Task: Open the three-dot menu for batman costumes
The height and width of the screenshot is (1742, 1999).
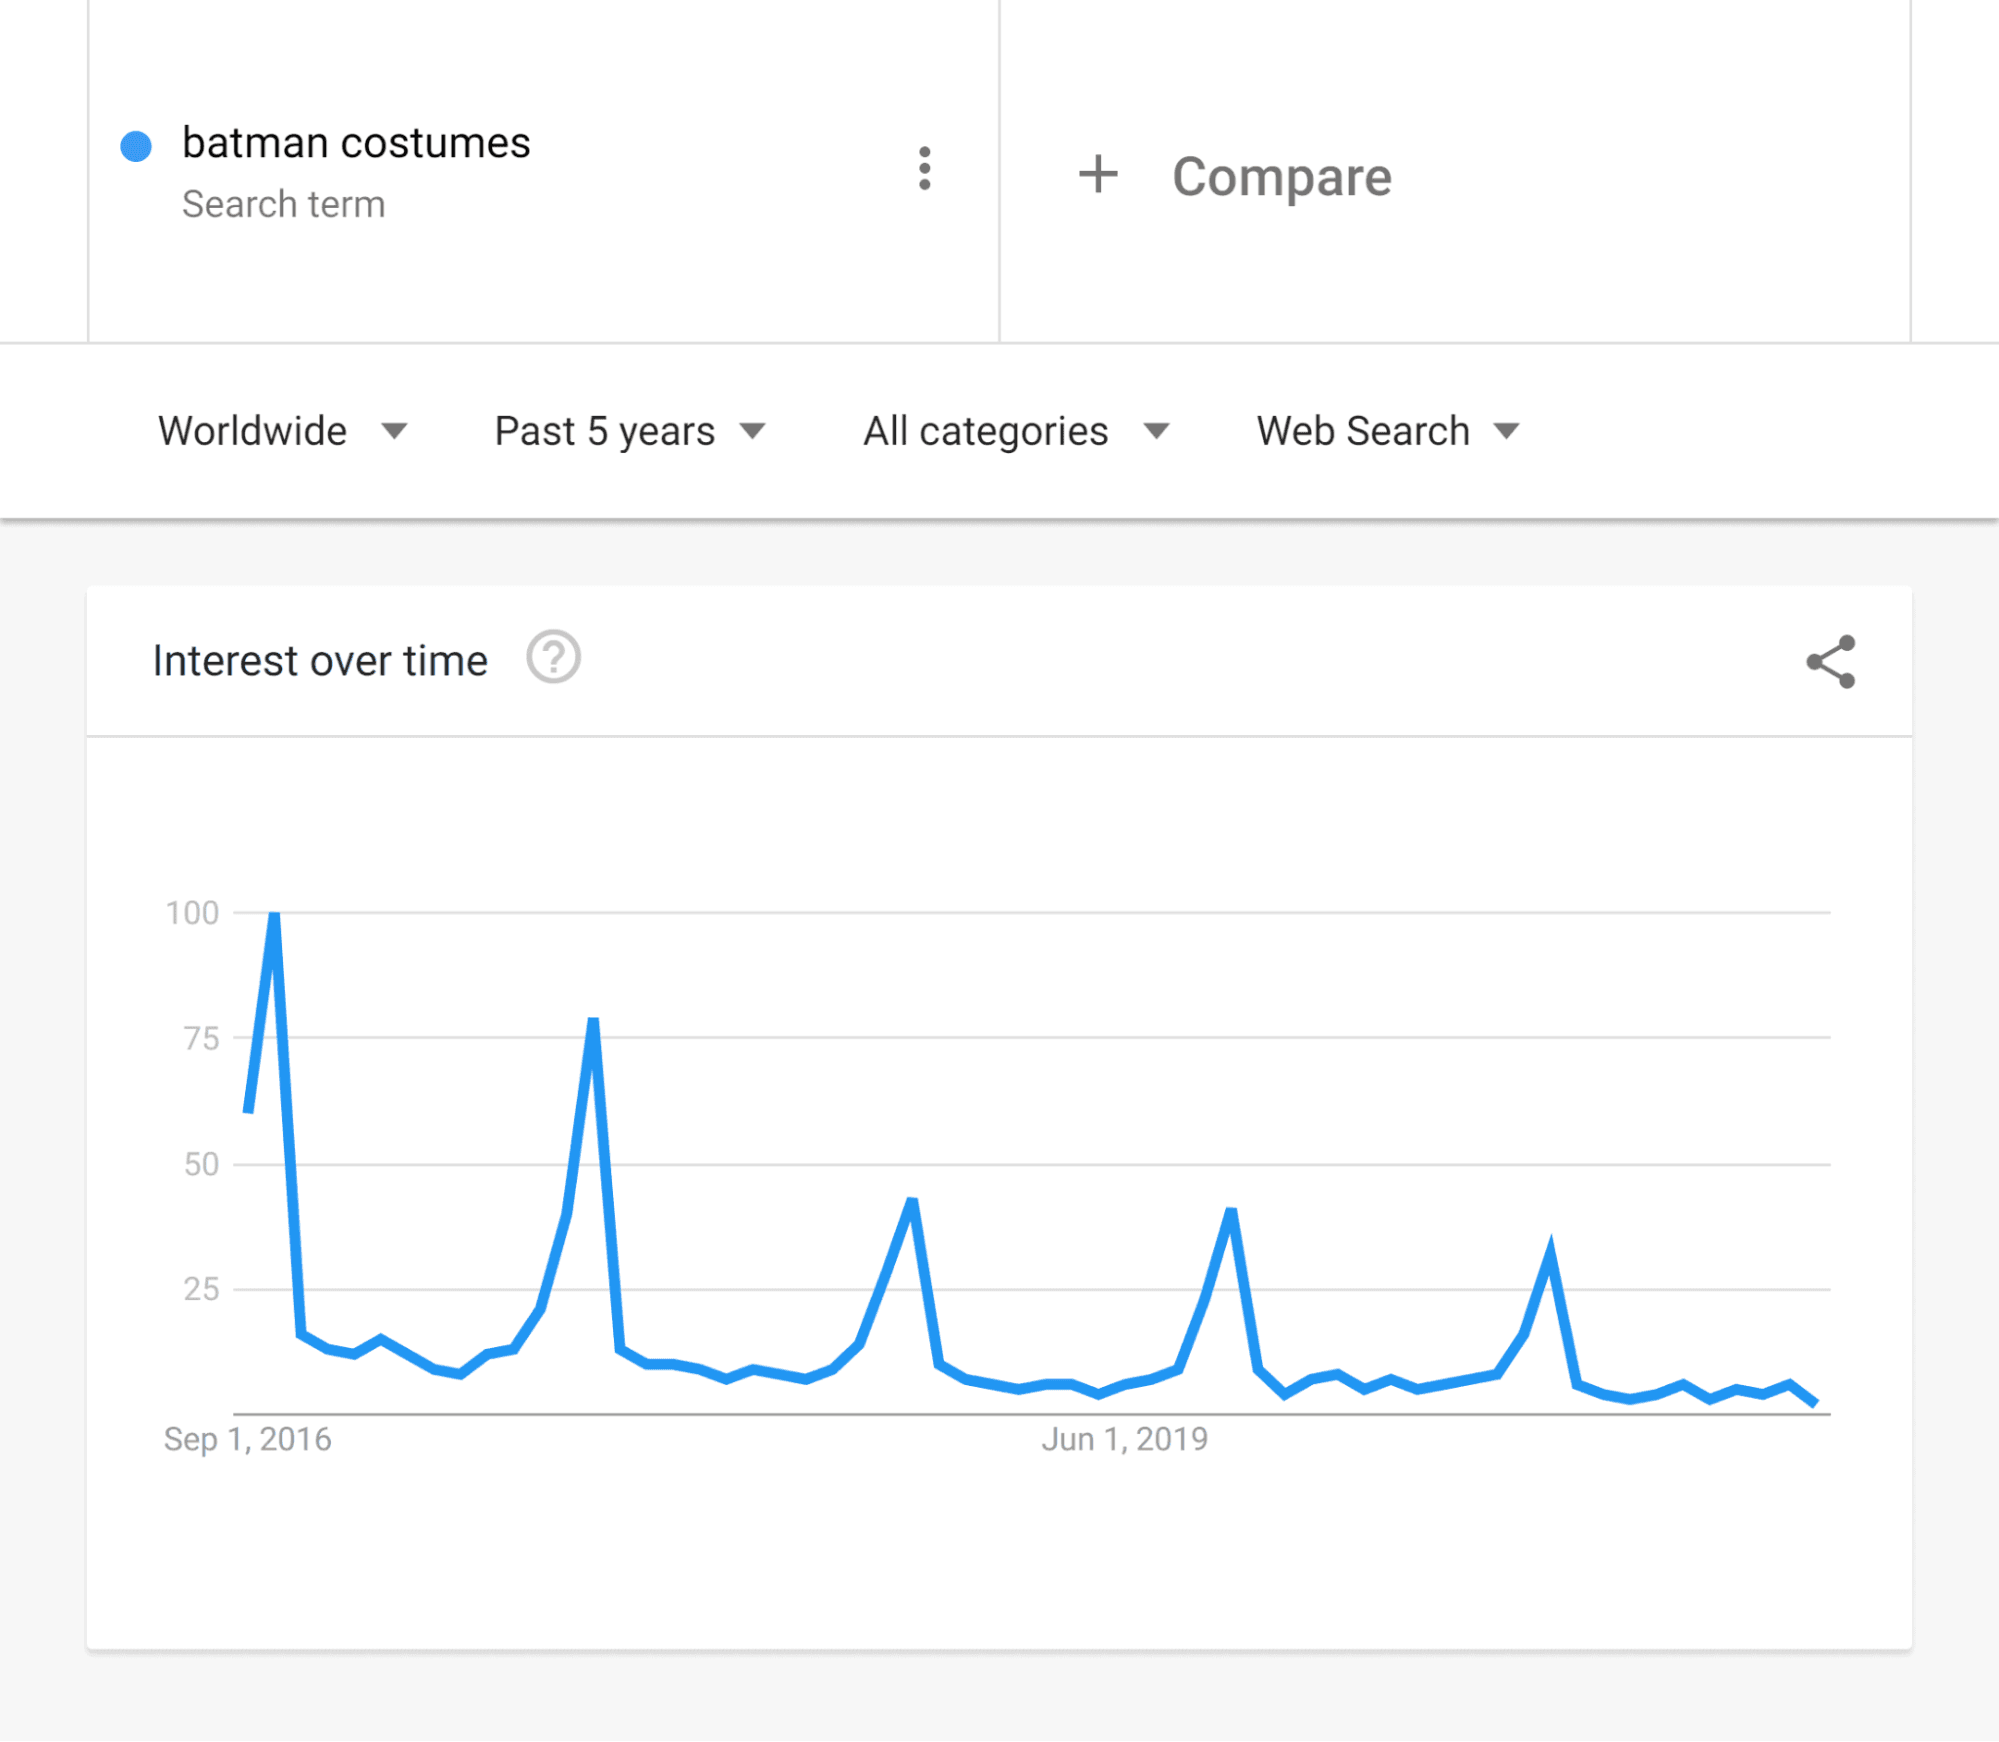Action: coord(925,168)
